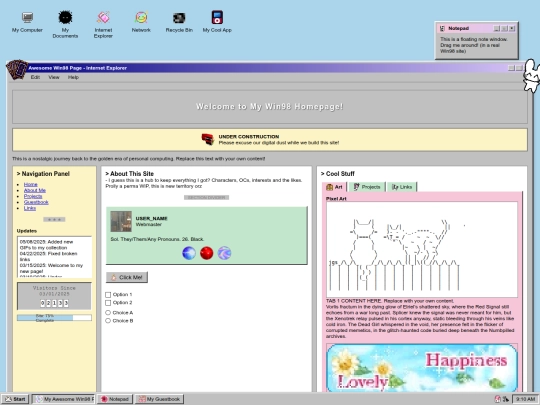Open the Help menu
Viewport: 540px width, 405px height.
coord(73,77)
